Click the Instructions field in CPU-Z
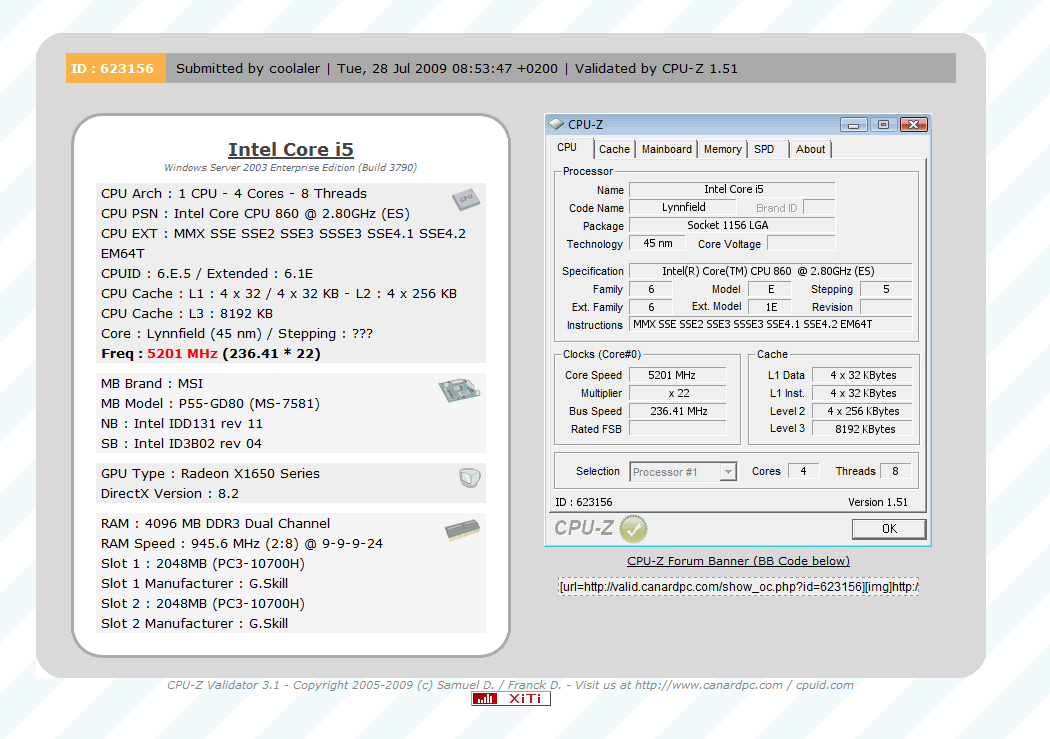The image size is (1050, 739). (x=771, y=325)
